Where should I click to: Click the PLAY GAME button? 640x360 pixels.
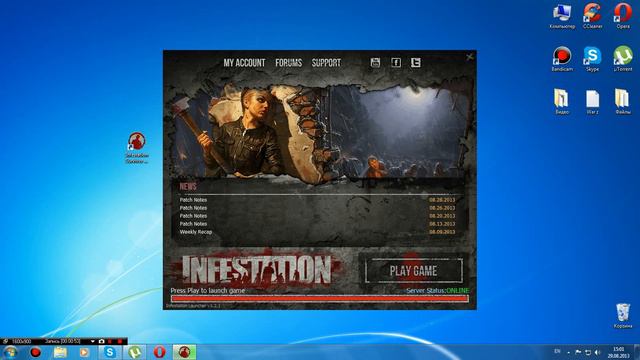pos(413,271)
